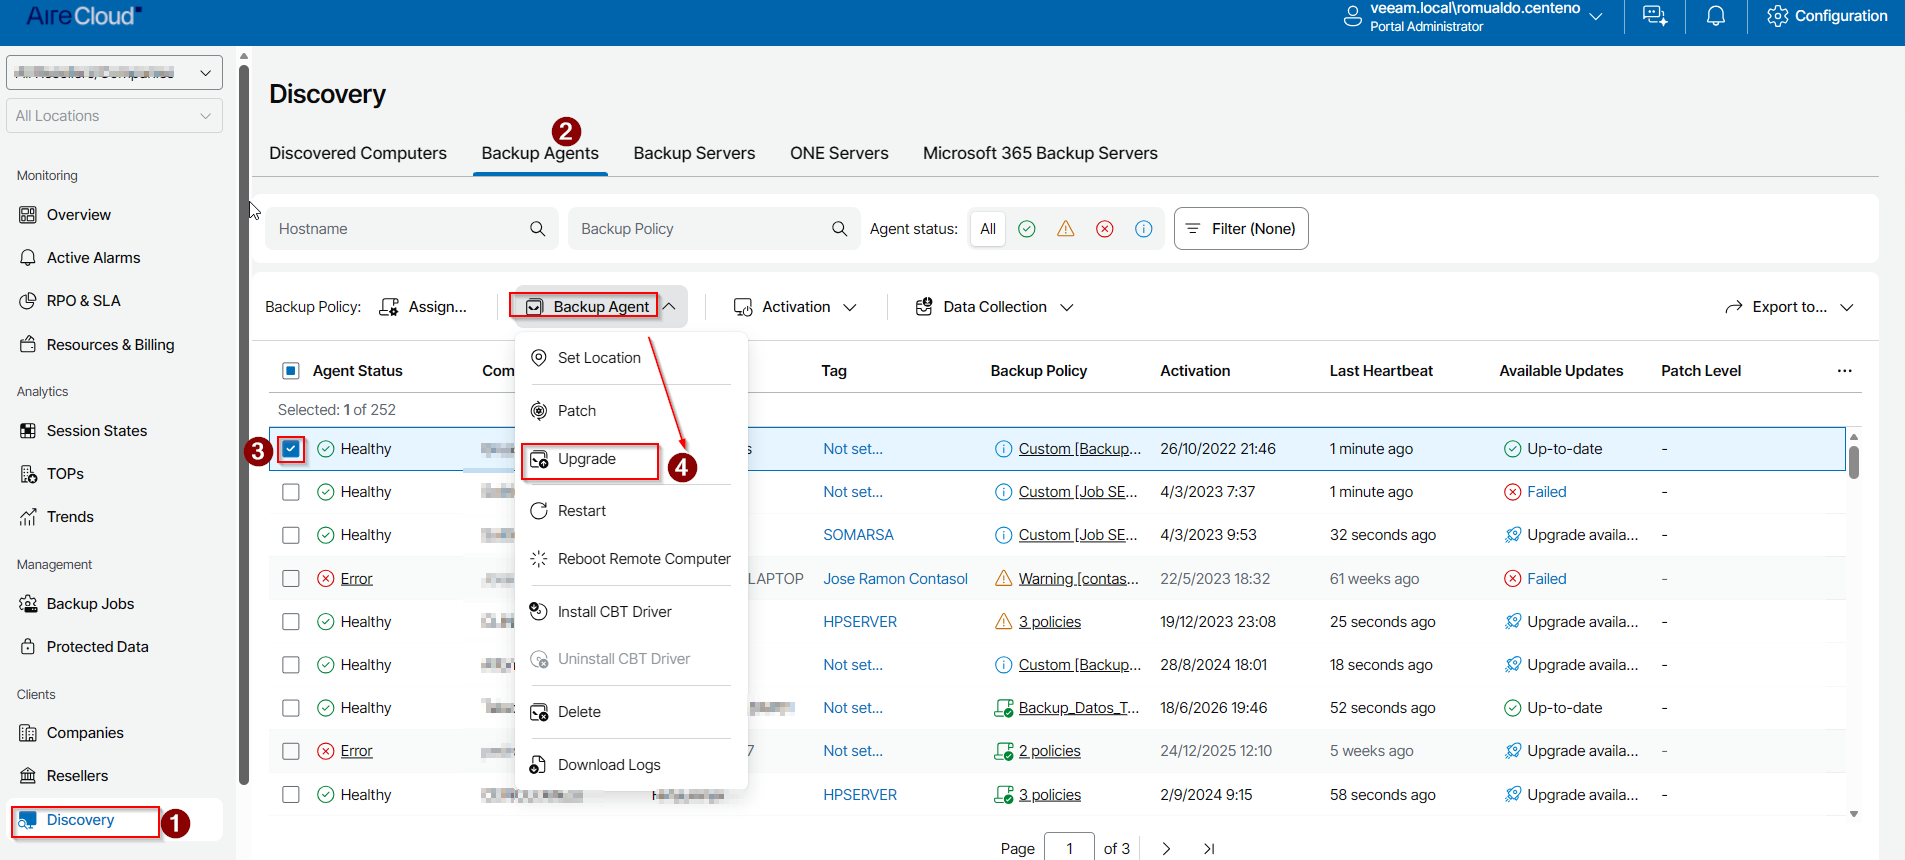This screenshot has width=1905, height=860.
Task: Check the SOMARSA row checkbox
Action: (291, 535)
